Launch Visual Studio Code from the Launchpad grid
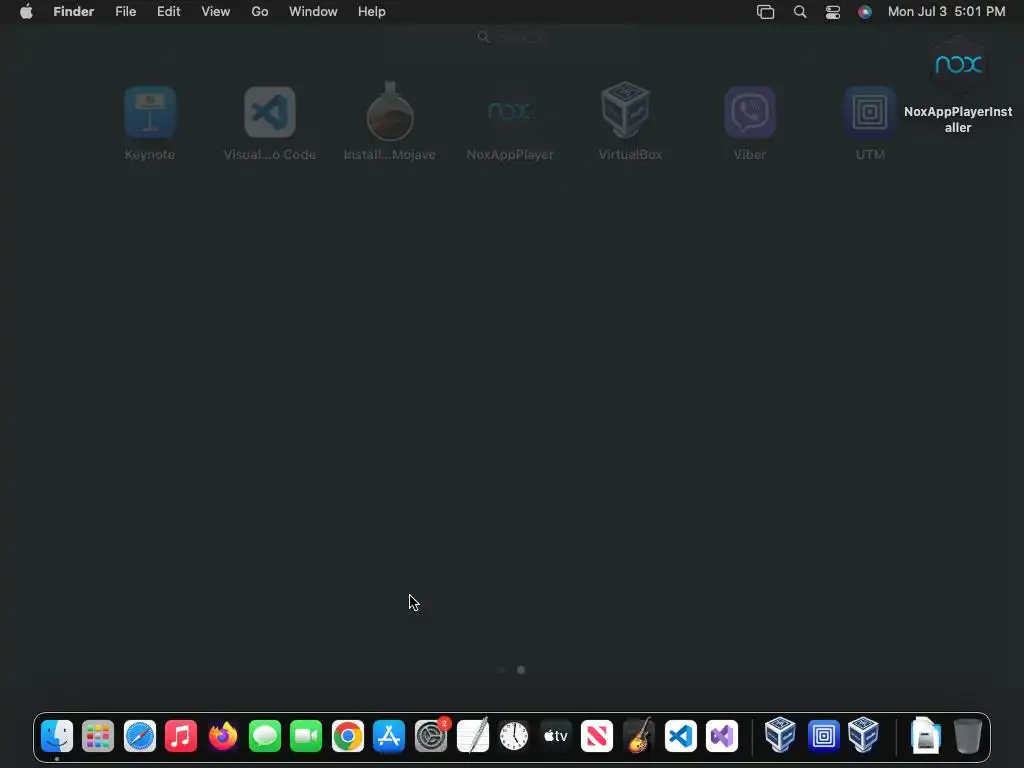This screenshot has height=768, width=1024. [x=270, y=112]
